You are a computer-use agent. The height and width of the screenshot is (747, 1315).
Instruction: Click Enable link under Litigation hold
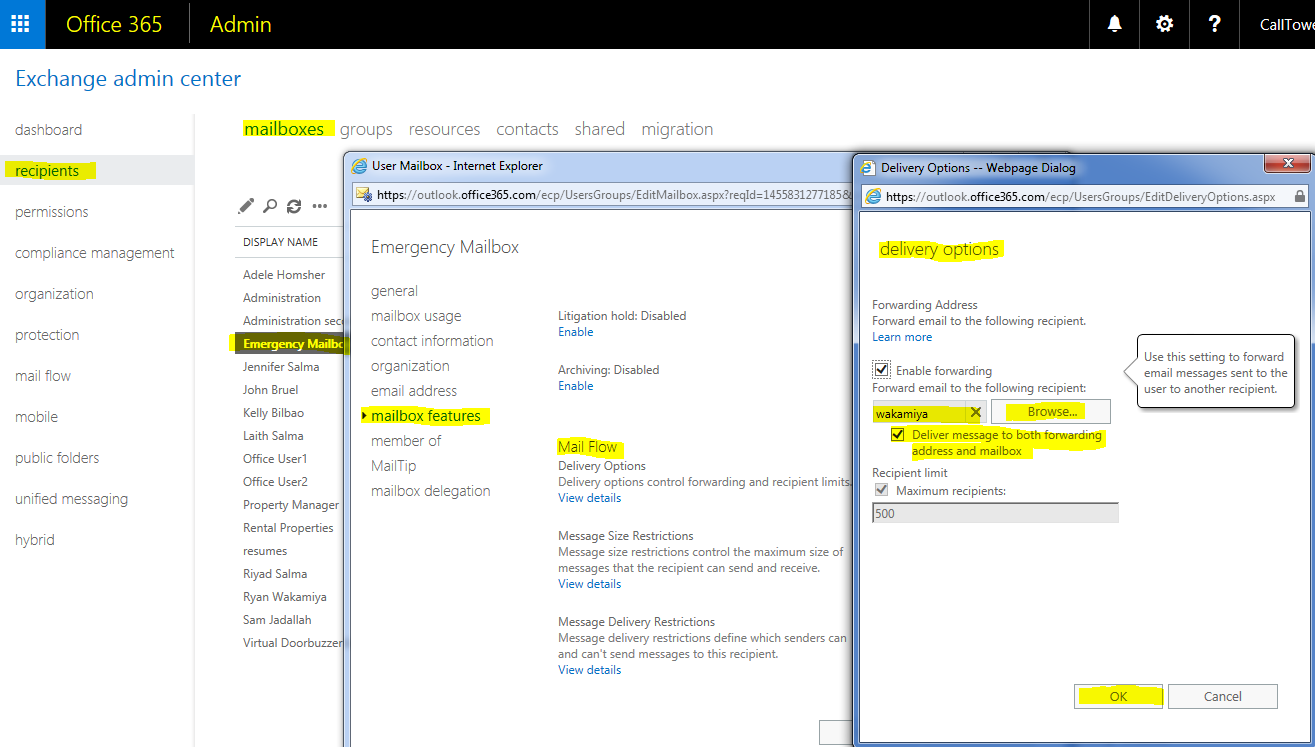tap(576, 332)
